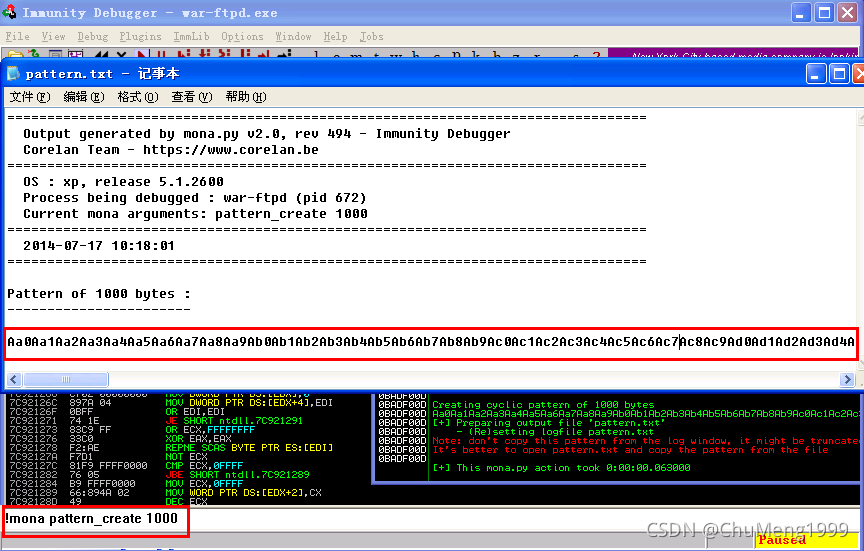Click the Corelan Team URL line

170,150
